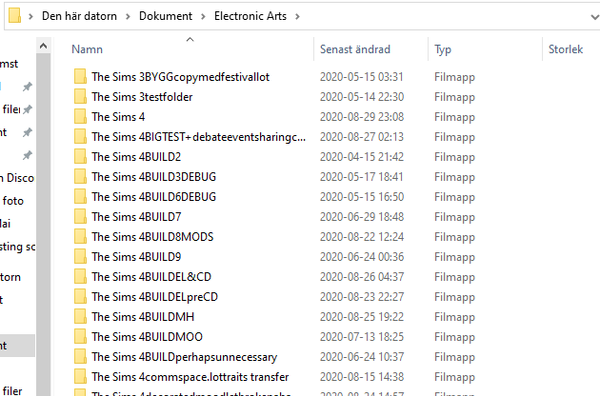Click folder icon of The Sims 4BUILD2

pyautogui.click(x=80, y=156)
